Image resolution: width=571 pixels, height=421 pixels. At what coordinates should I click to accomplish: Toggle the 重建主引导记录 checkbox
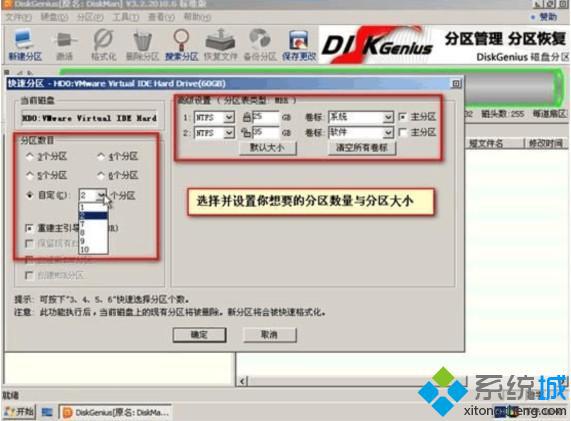point(29,228)
